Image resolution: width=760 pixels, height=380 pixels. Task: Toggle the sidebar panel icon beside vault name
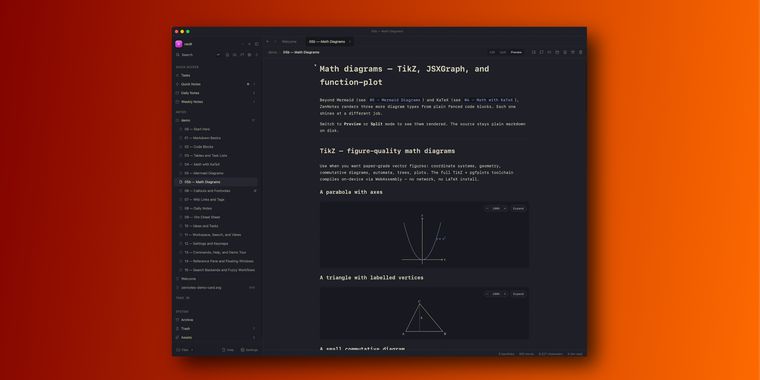[257, 44]
